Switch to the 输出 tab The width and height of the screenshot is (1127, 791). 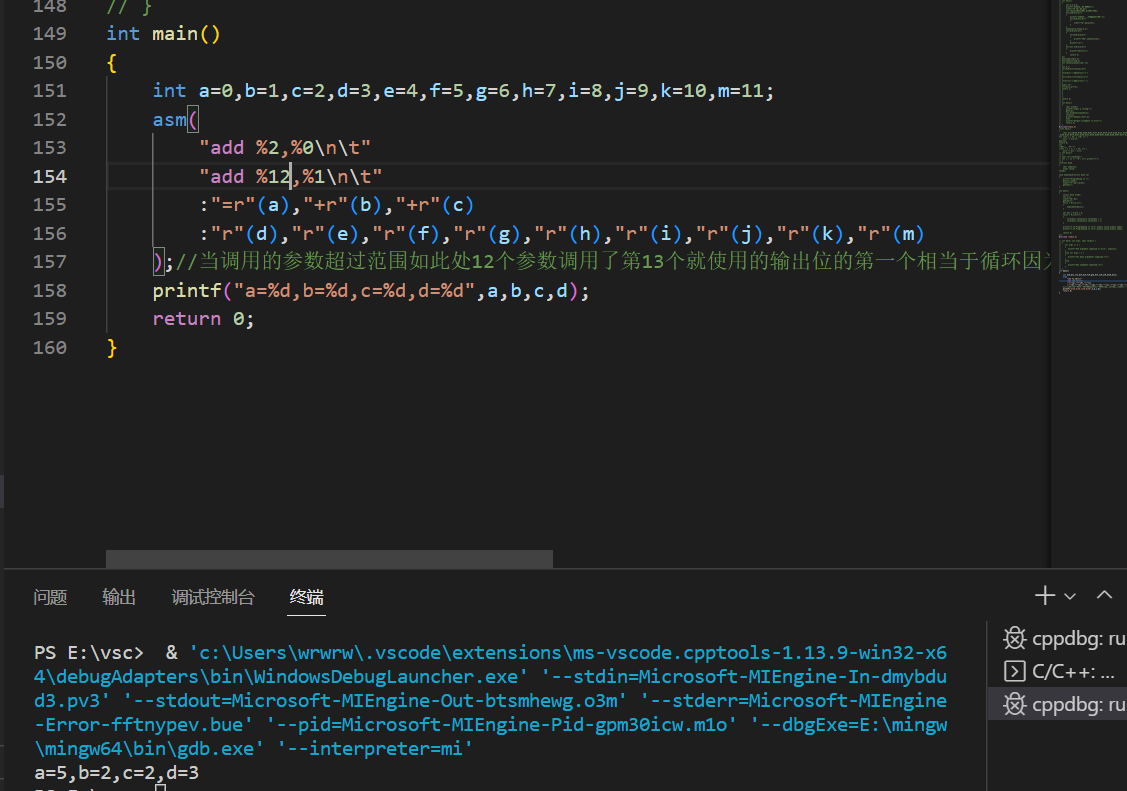click(x=119, y=597)
